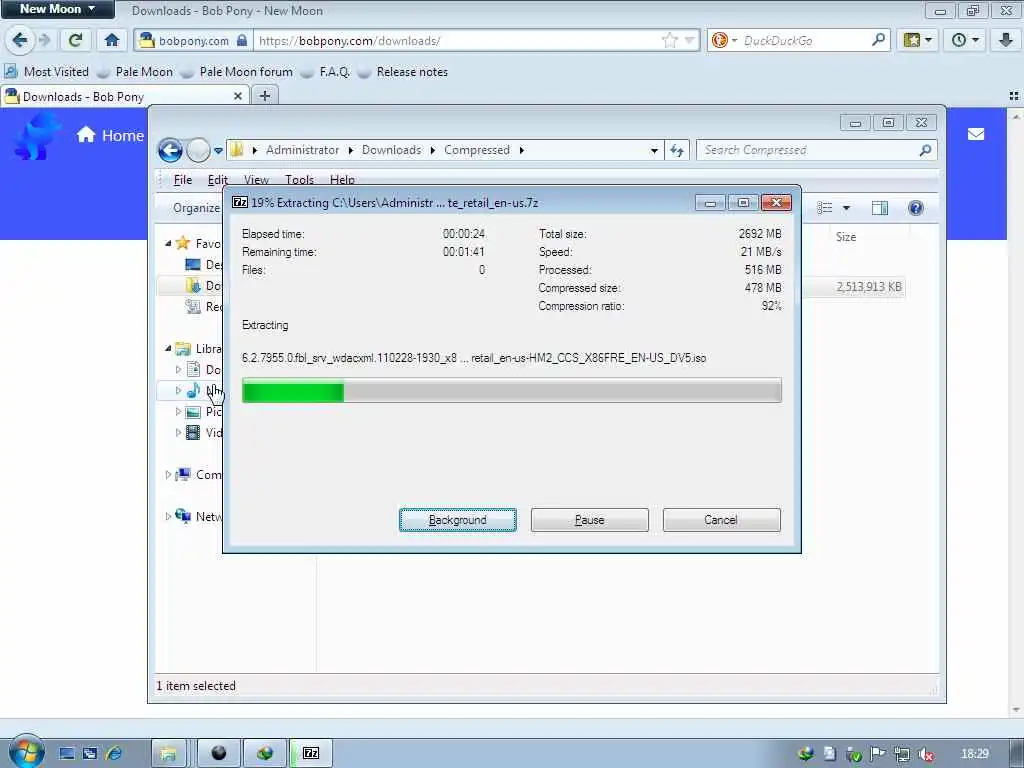The image size is (1024, 768).
Task: Open the New Moon application menu
Action: (57, 9)
